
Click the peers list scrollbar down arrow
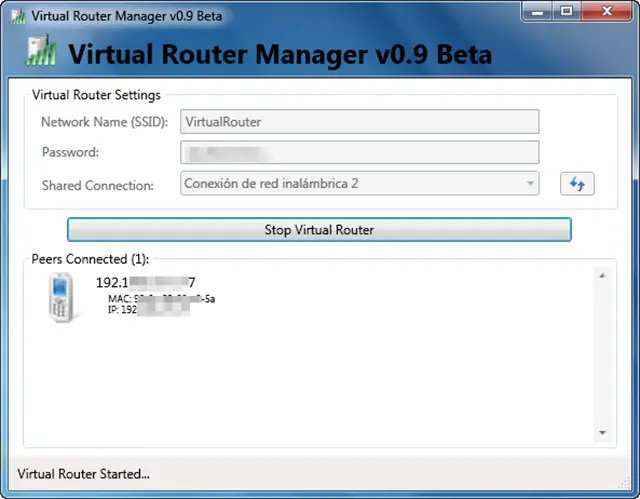602,433
